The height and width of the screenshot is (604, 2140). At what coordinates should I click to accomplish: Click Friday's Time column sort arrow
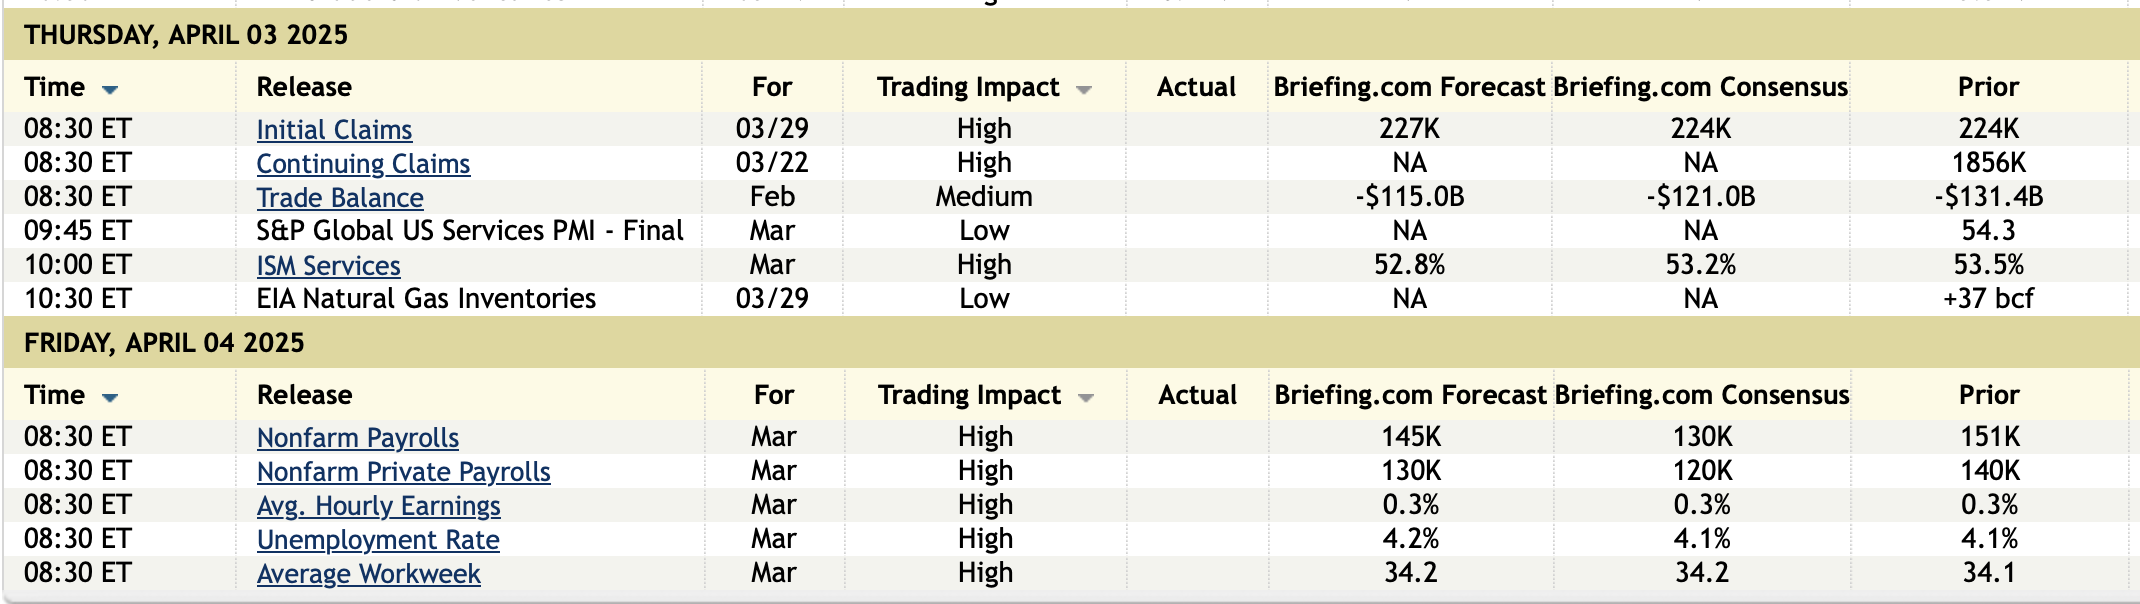110,398
